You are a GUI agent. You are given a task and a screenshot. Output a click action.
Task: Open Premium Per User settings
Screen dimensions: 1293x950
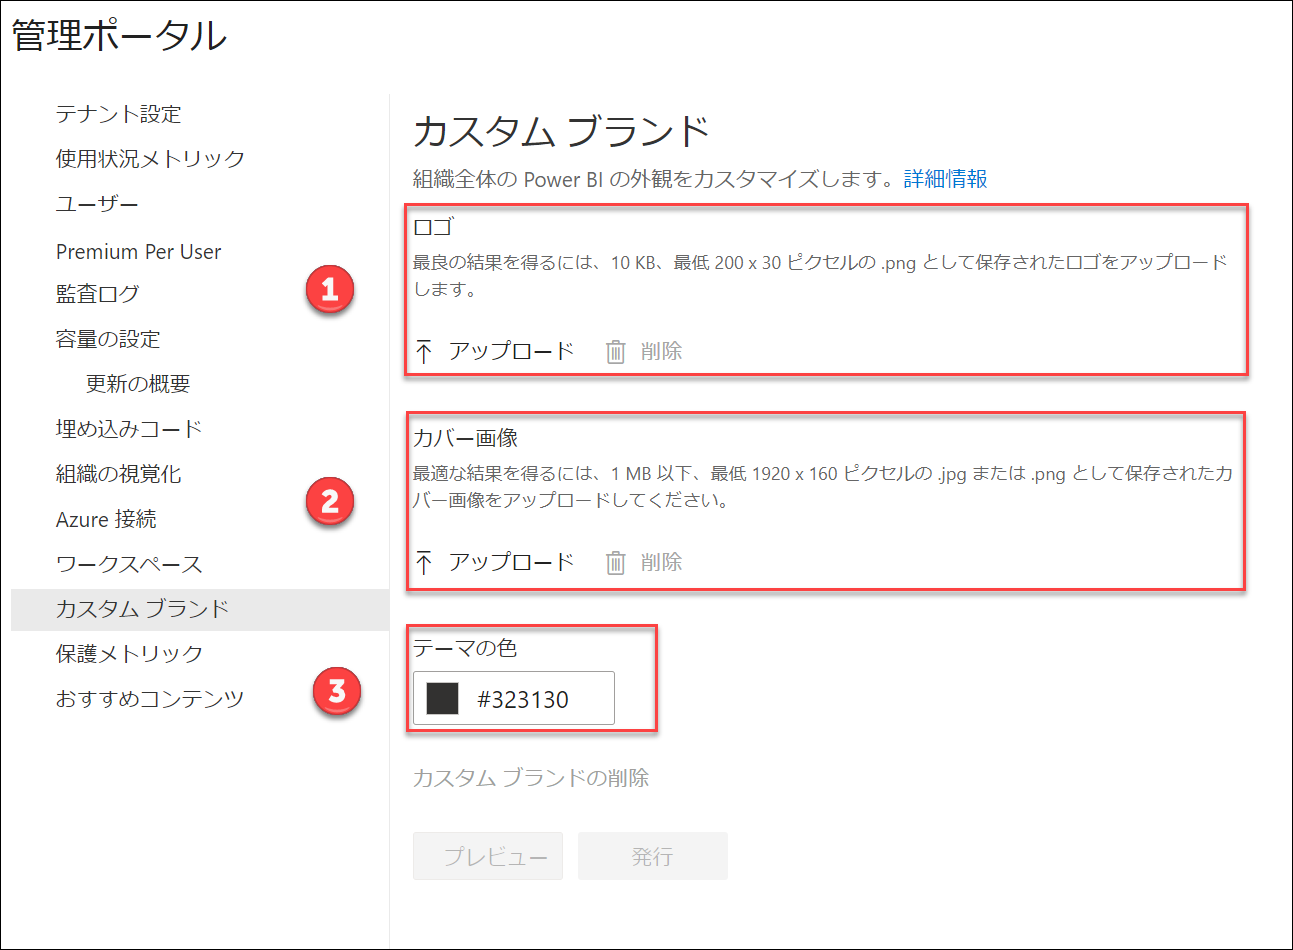click(138, 252)
